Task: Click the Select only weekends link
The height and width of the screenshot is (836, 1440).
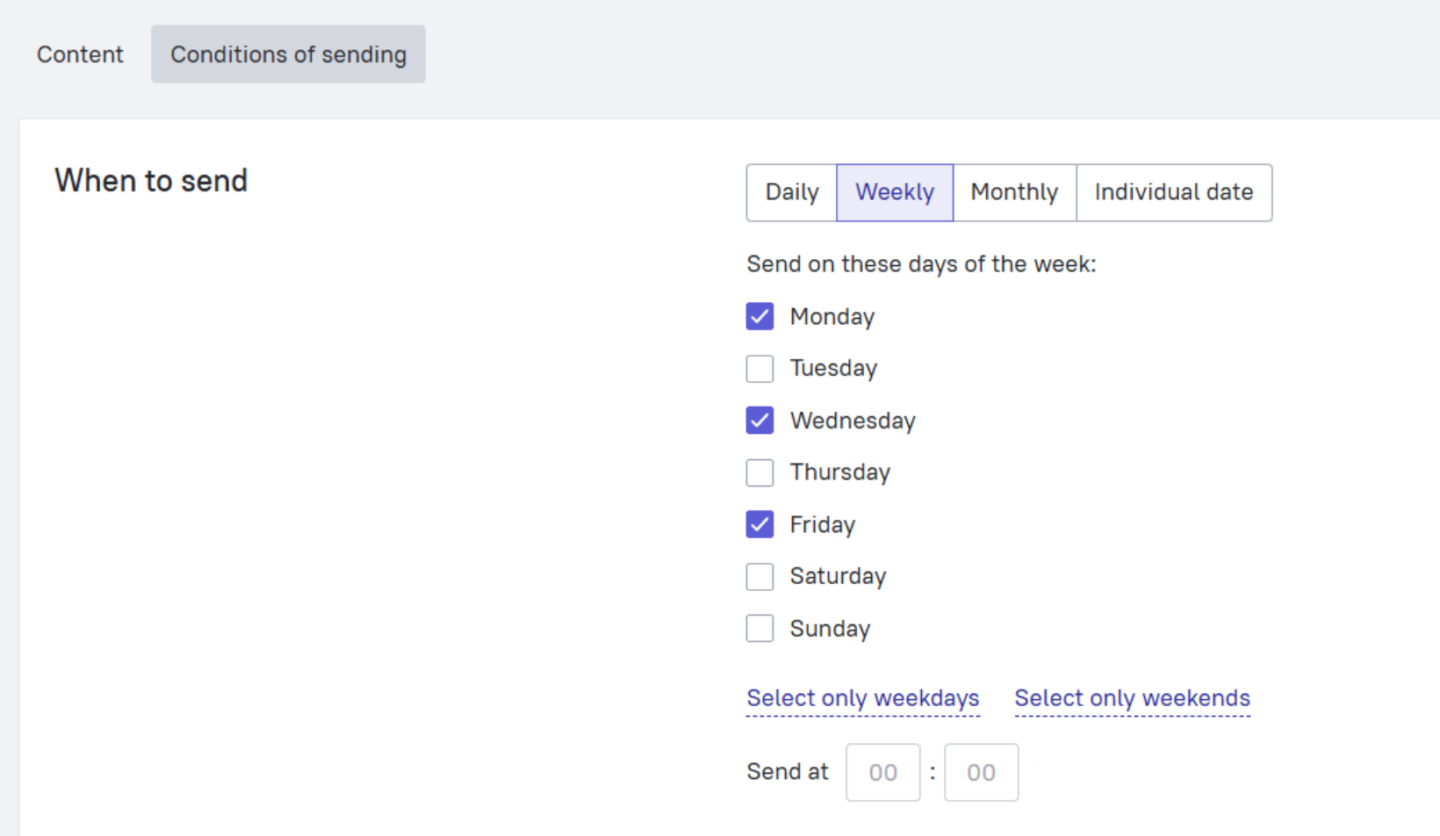Action: [x=1132, y=698]
